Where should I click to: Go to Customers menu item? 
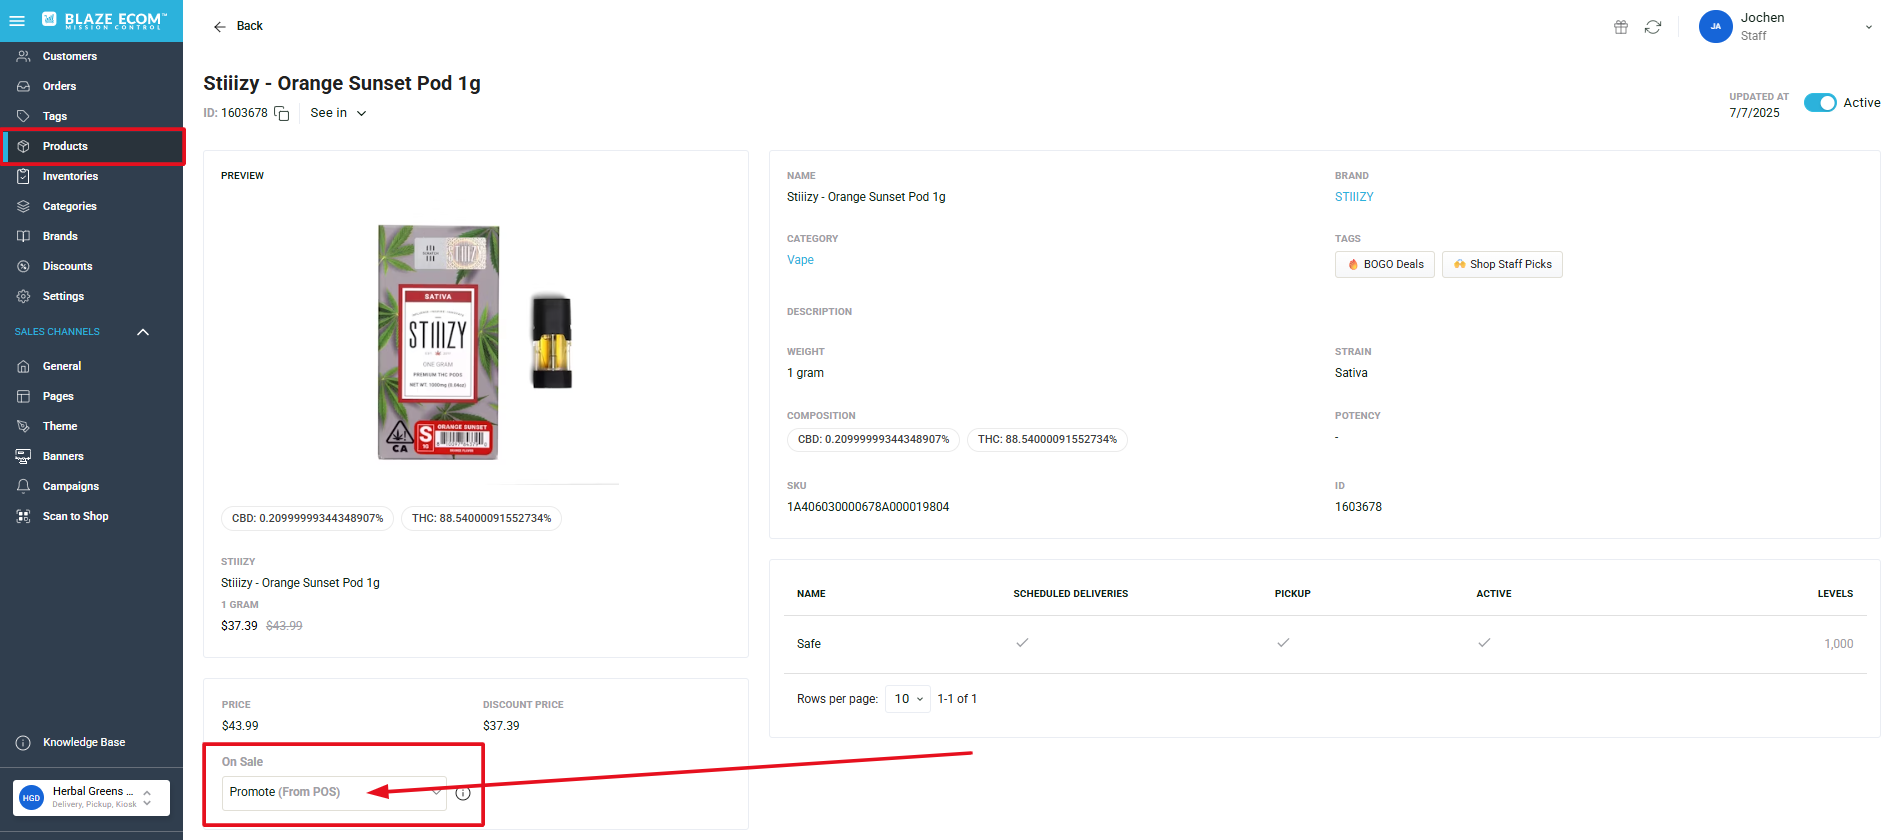(70, 56)
